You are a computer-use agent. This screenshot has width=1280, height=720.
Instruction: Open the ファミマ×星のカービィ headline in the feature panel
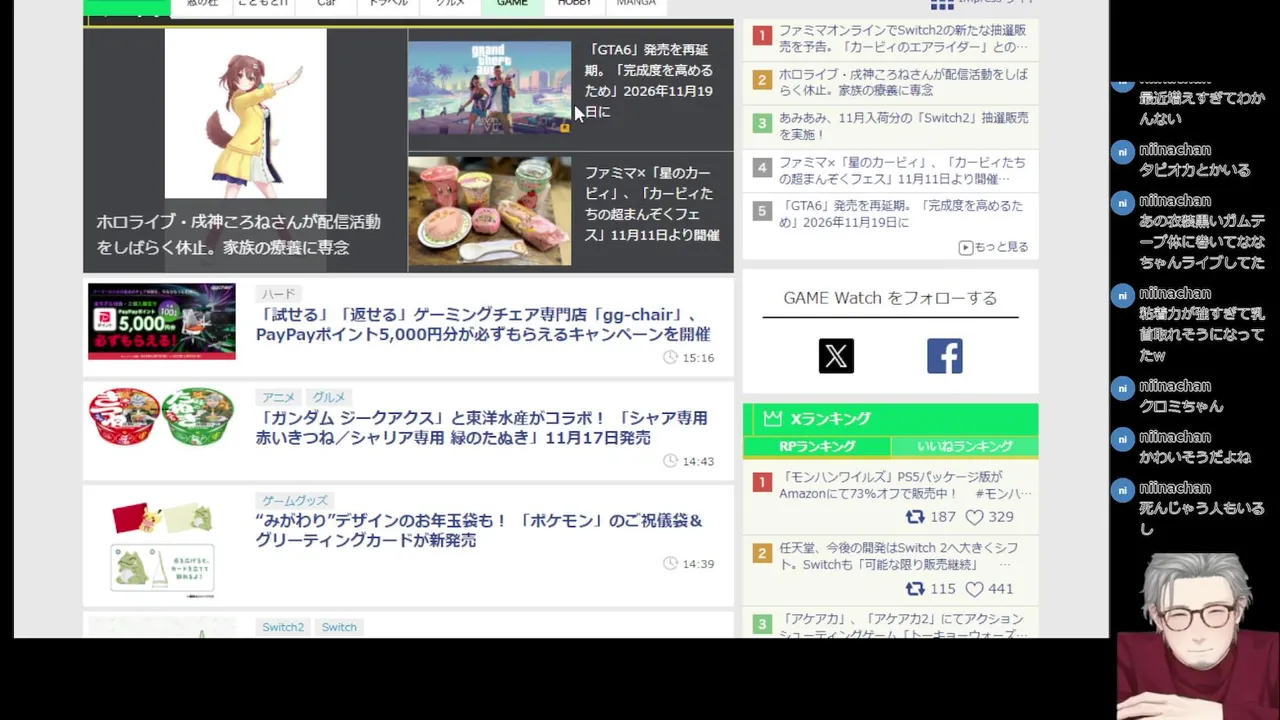click(652, 204)
